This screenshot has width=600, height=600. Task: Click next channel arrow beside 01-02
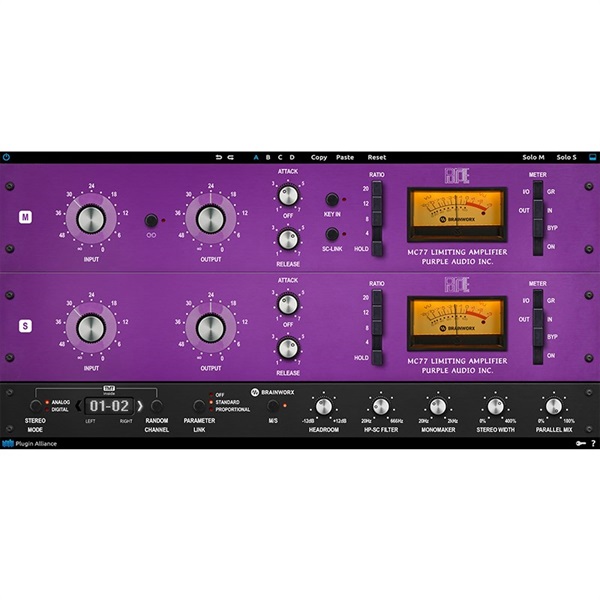coord(140,406)
